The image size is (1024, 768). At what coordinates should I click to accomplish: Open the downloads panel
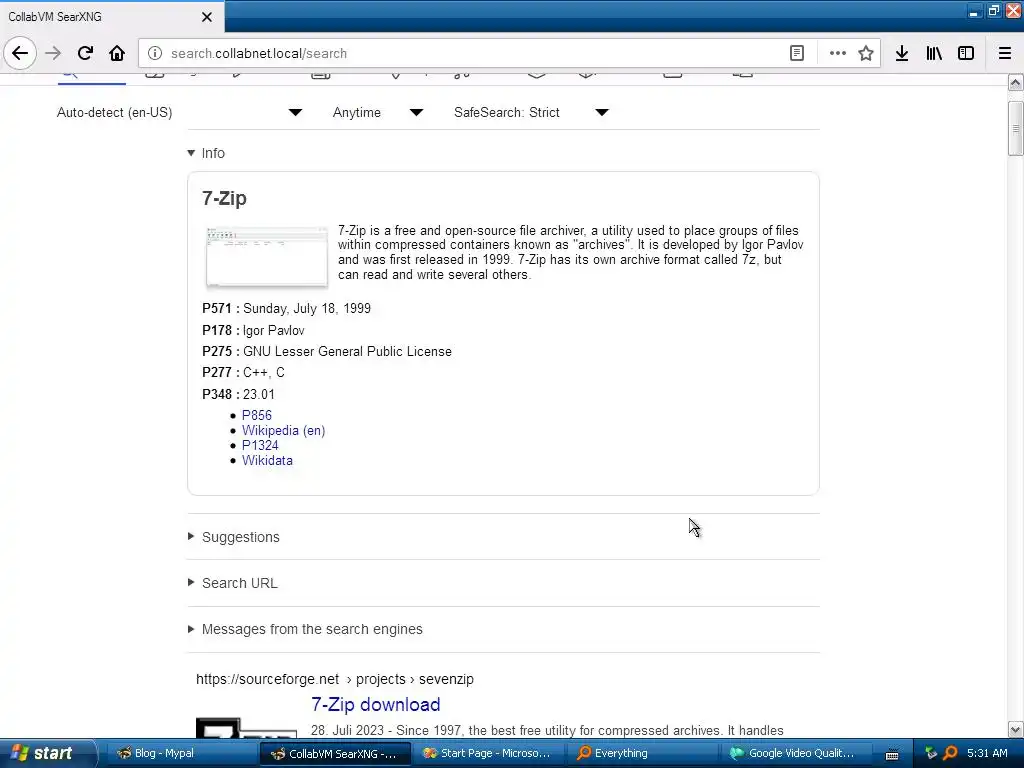point(902,53)
